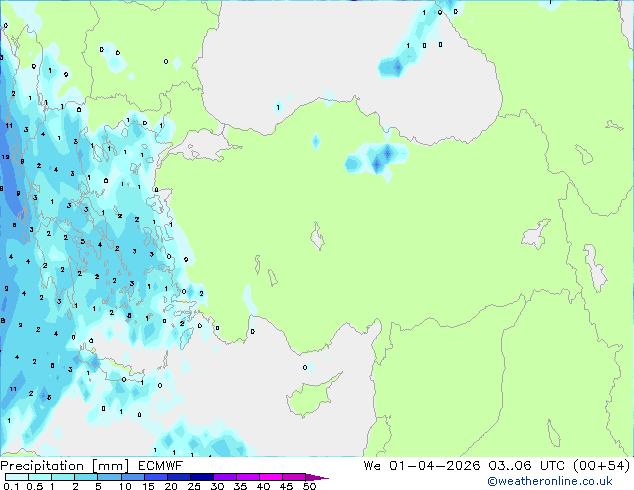Click the 45–50 mm legend color box

tap(294, 477)
